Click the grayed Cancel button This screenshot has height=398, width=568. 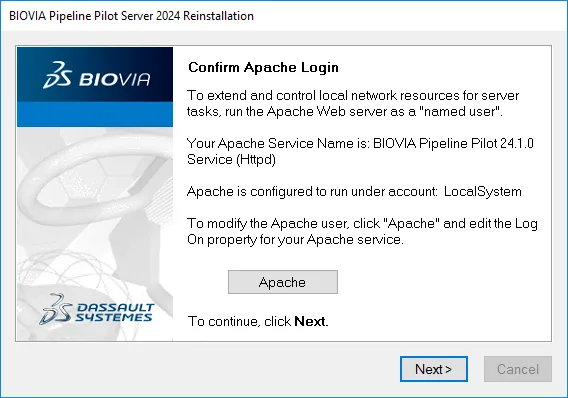coord(518,369)
